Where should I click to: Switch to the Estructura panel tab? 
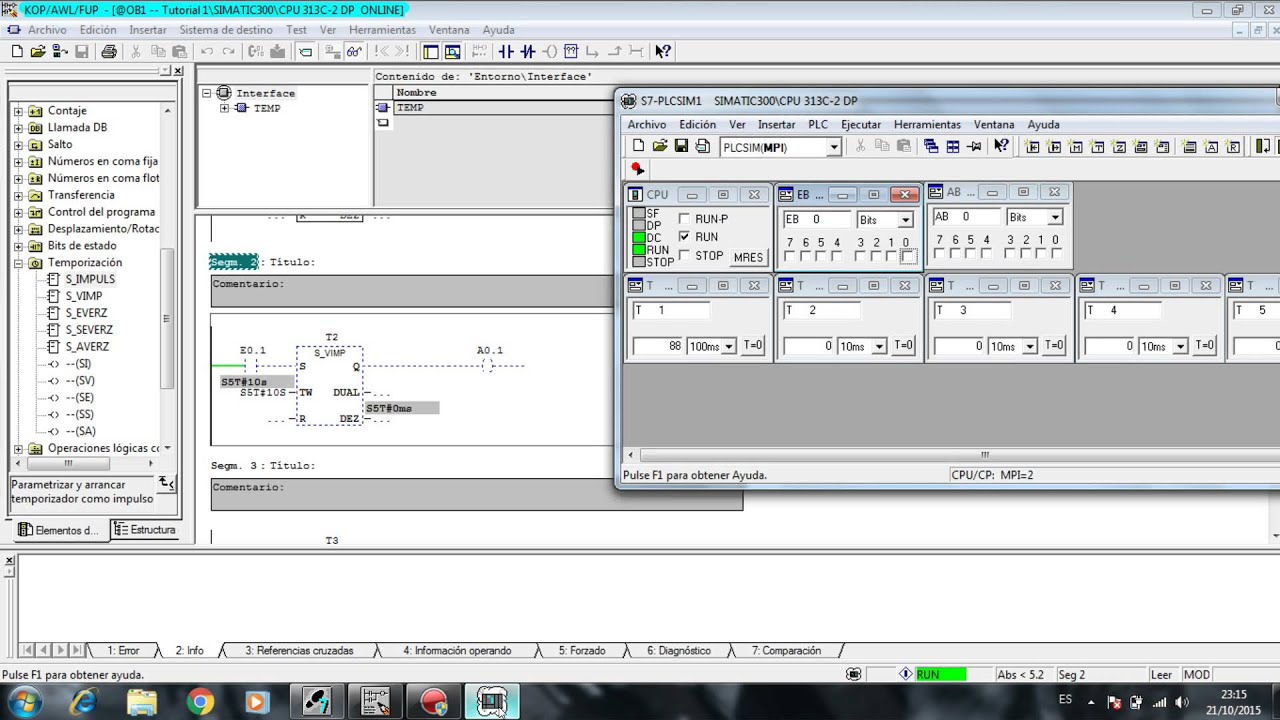click(144, 530)
